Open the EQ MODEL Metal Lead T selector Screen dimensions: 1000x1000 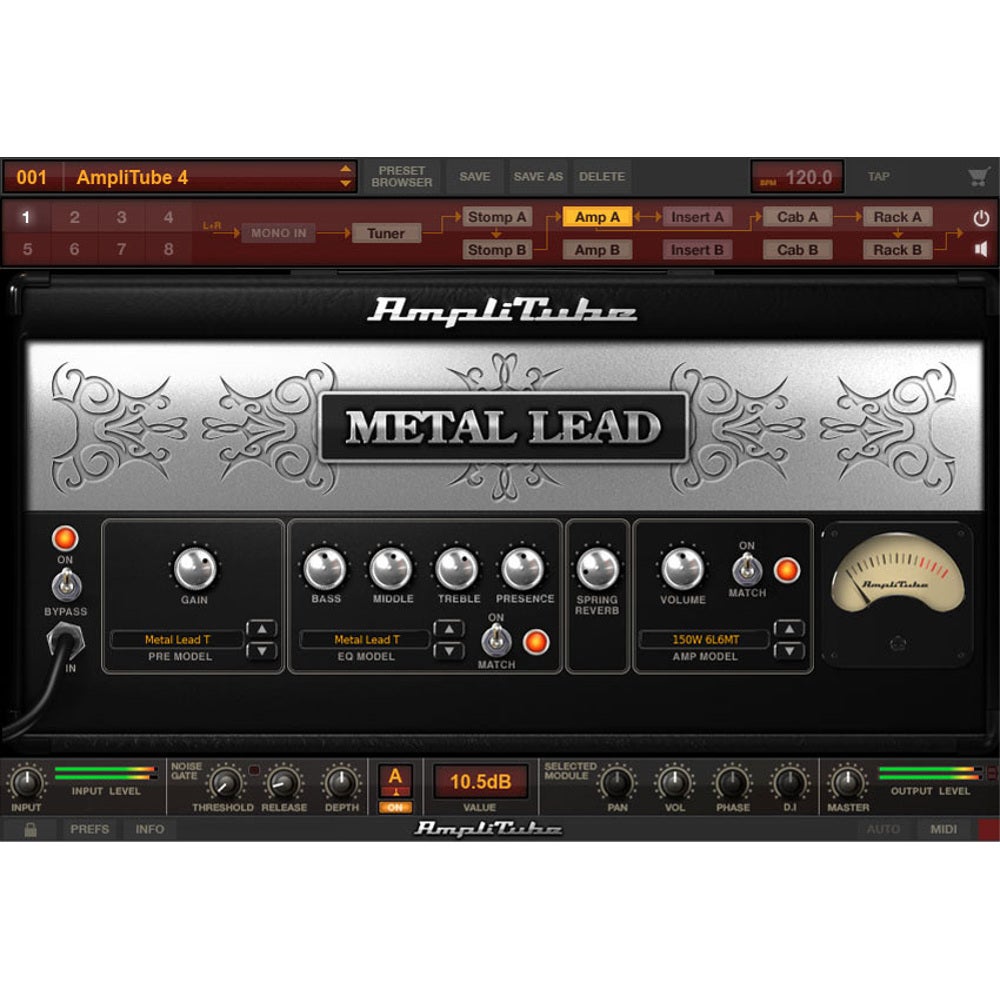(367, 639)
